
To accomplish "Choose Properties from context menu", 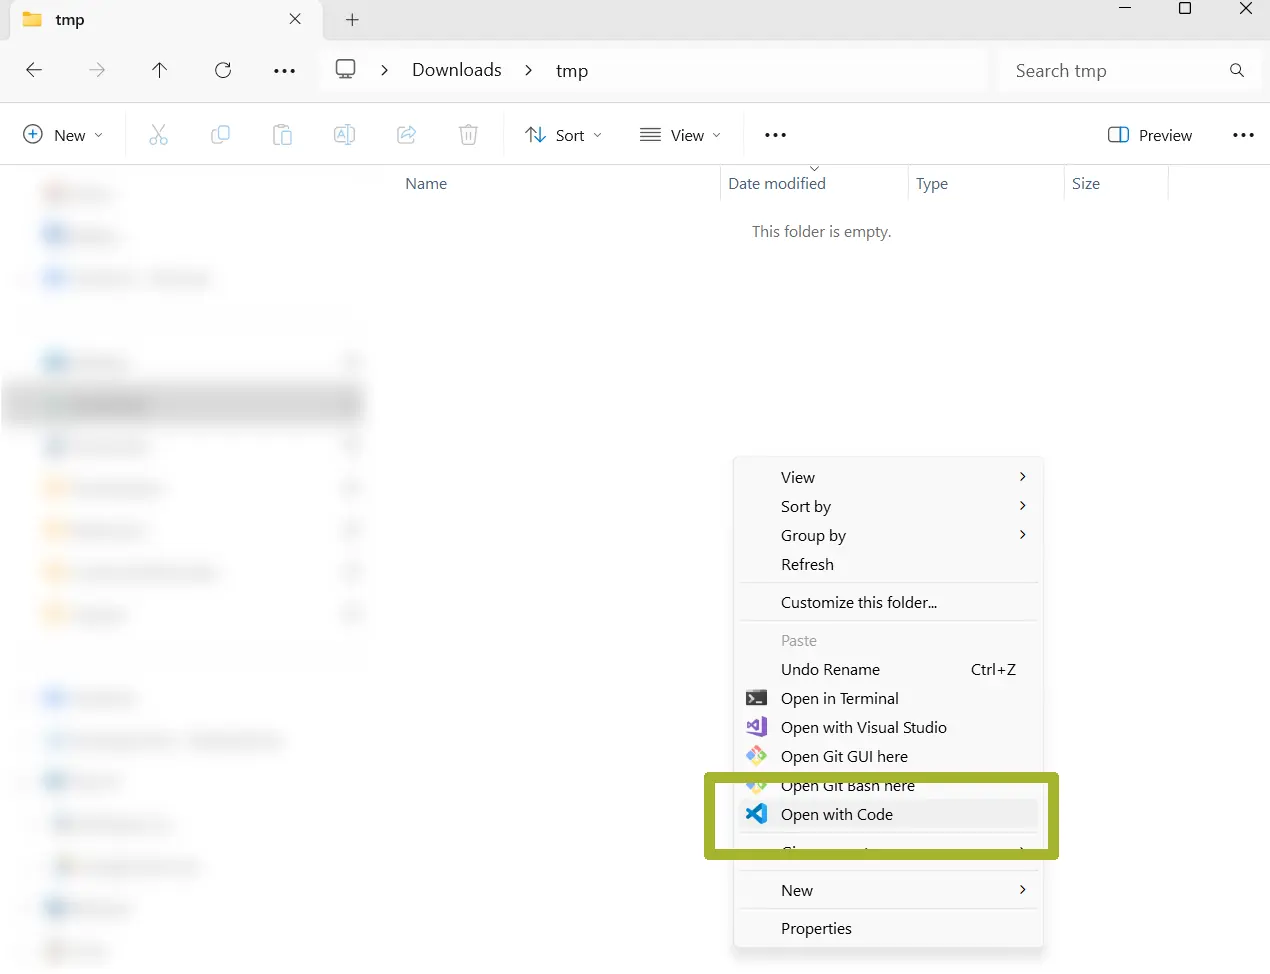I will [x=816, y=928].
